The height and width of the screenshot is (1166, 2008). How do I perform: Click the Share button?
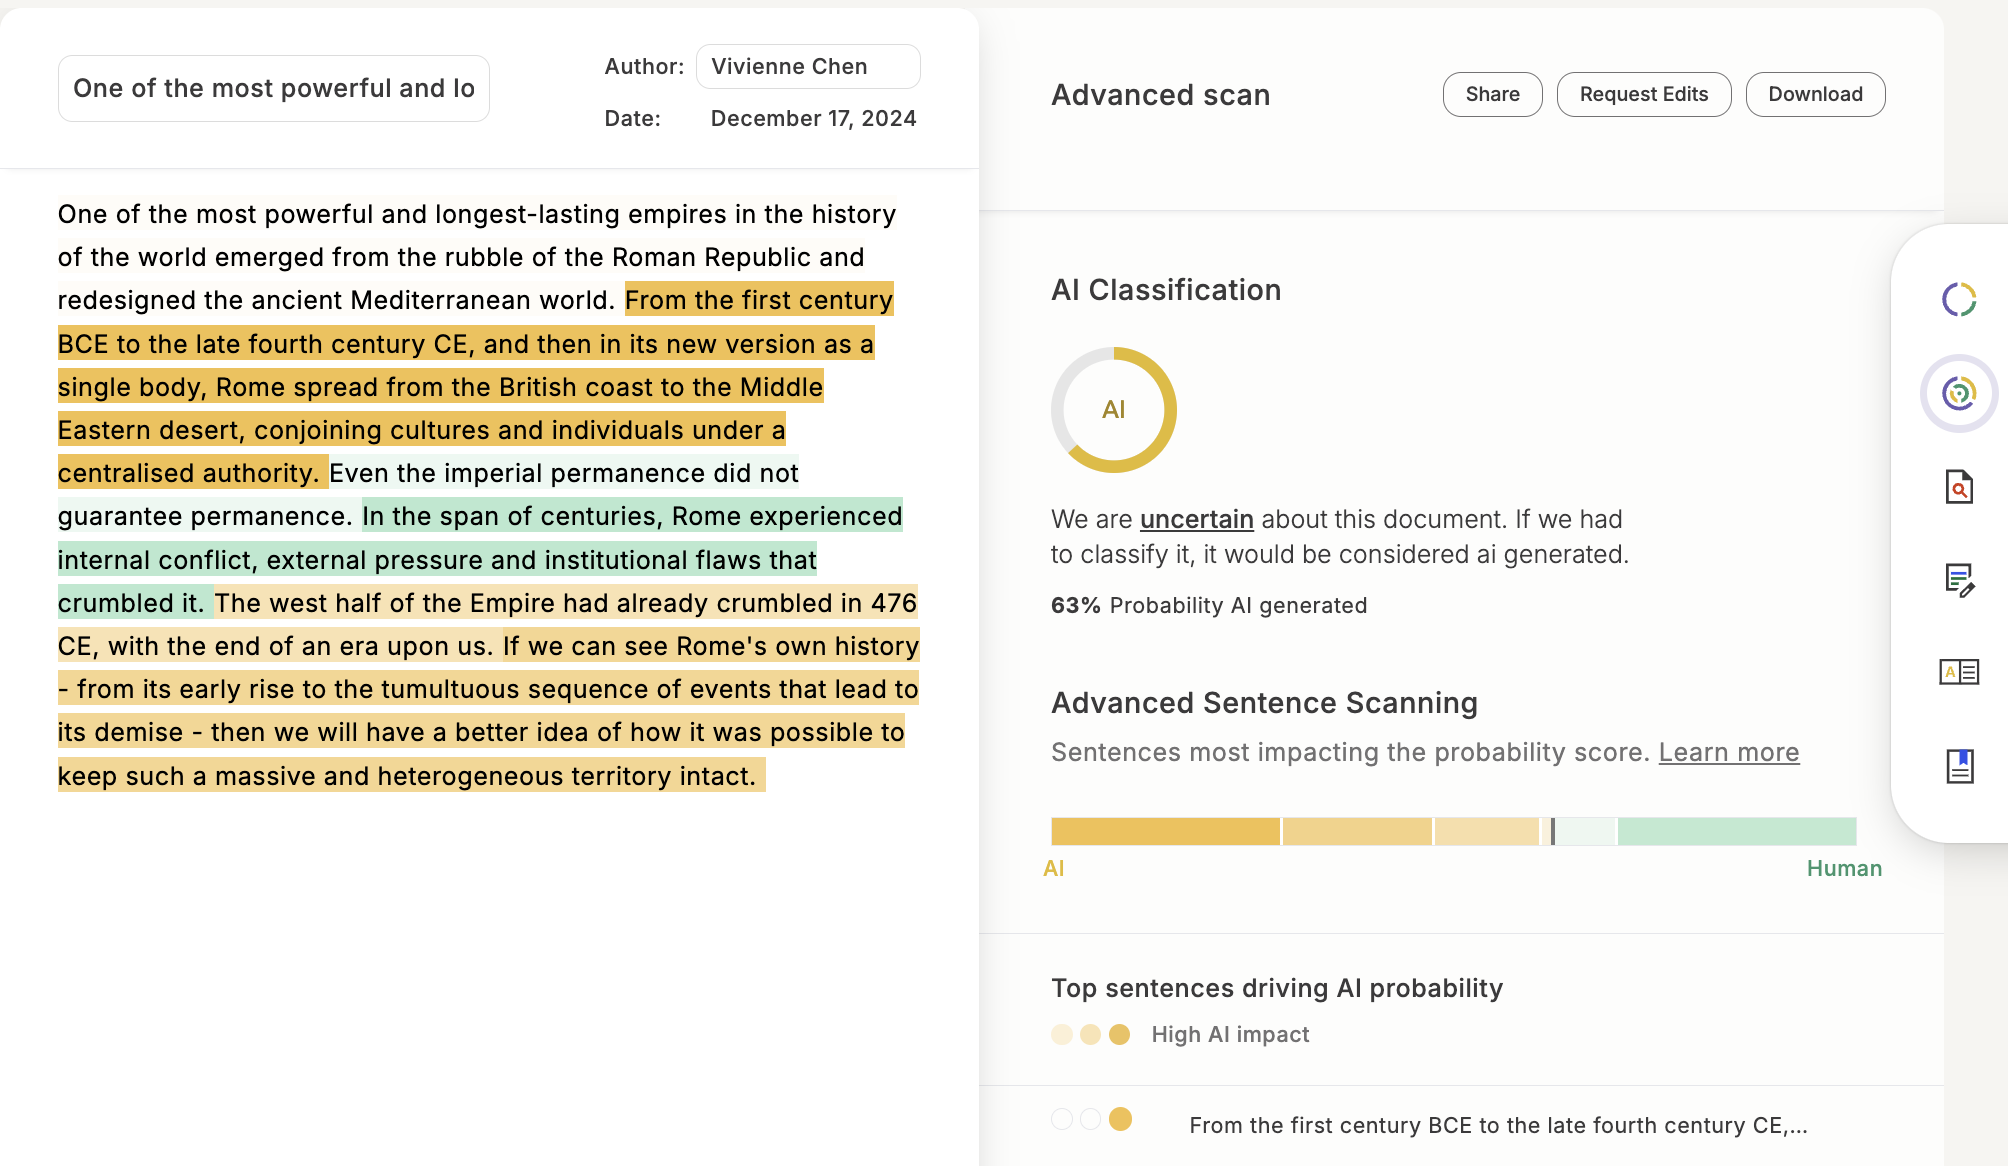[1492, 94]
